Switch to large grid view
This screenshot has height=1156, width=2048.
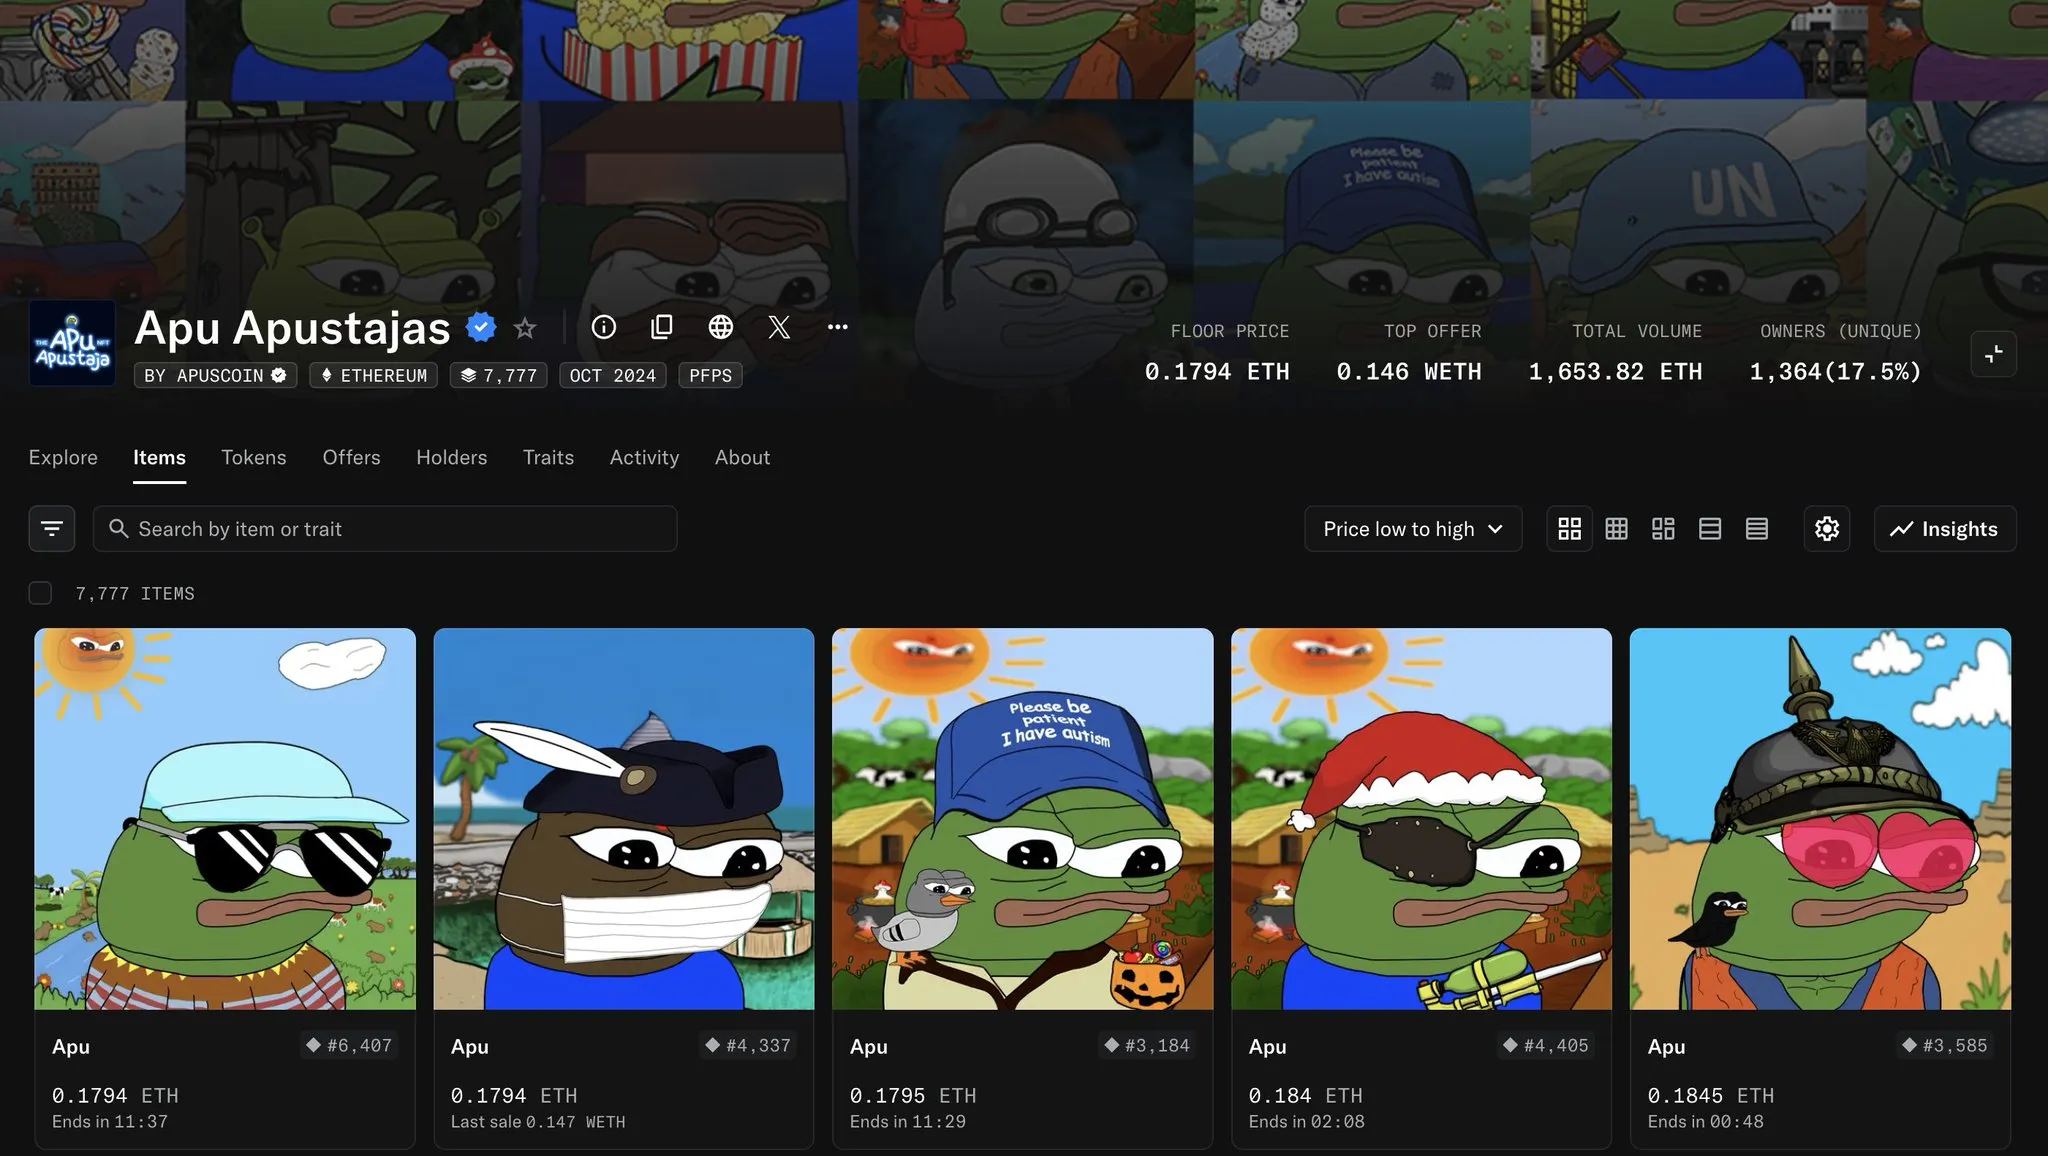click(x=1570, y=529)
